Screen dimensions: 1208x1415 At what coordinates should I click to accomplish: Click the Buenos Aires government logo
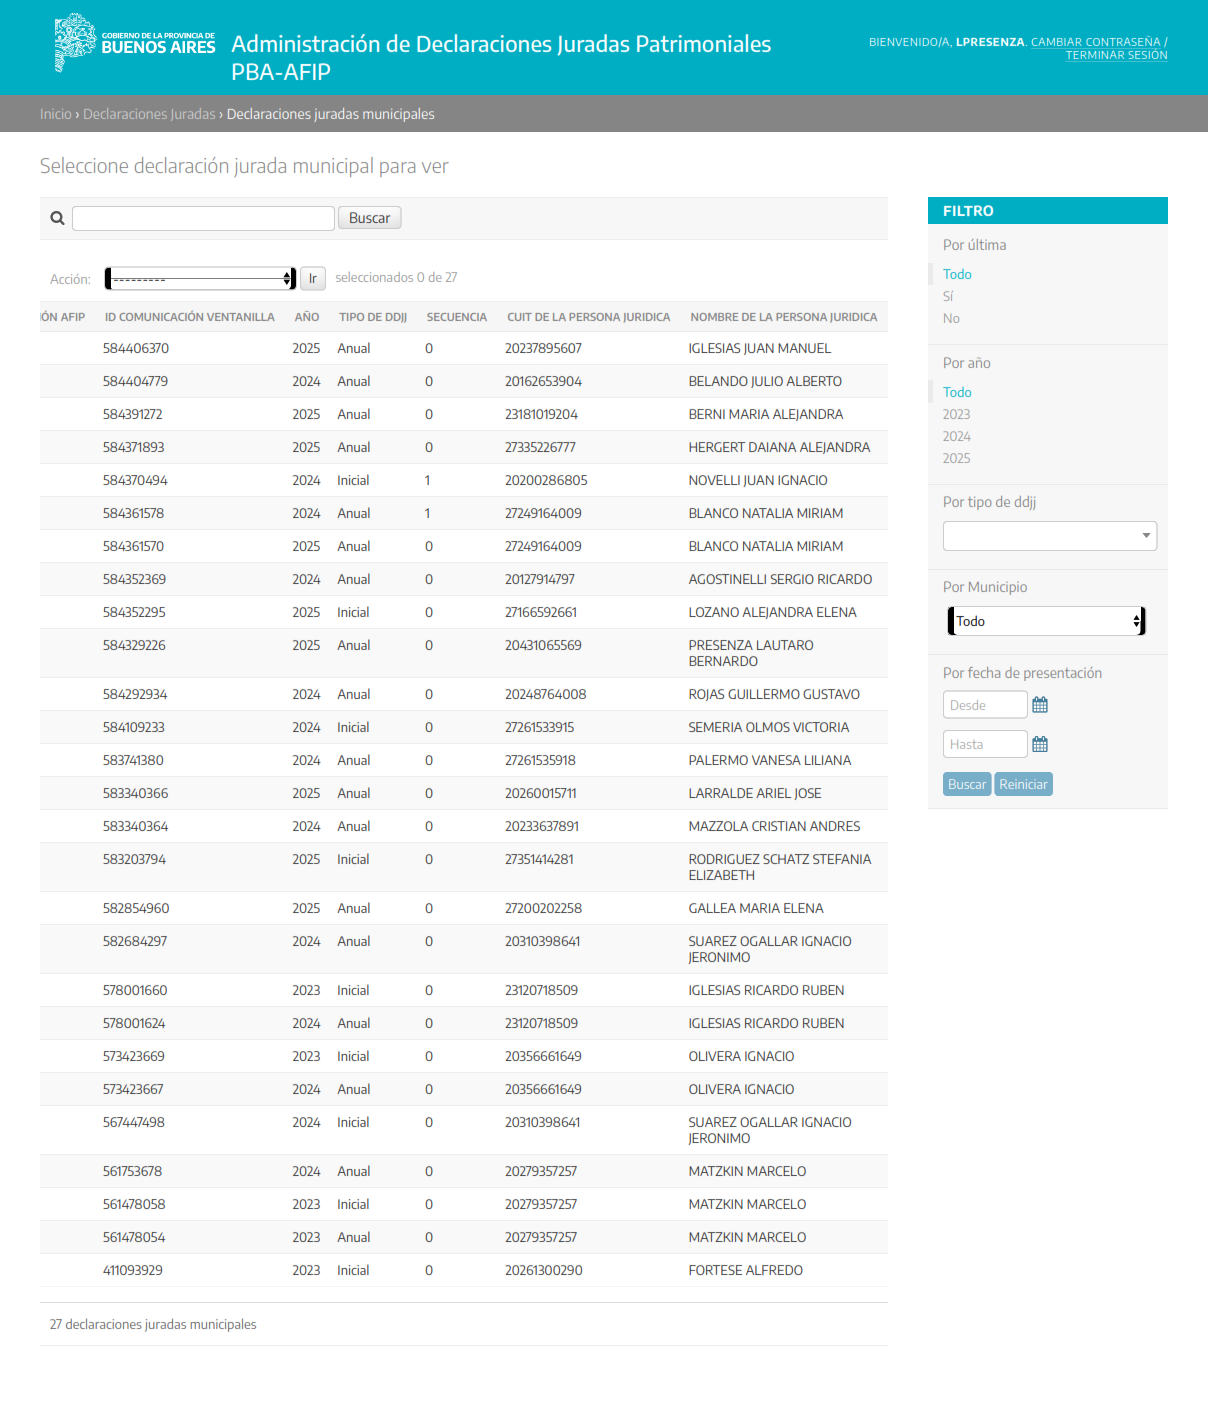point(135,43)
